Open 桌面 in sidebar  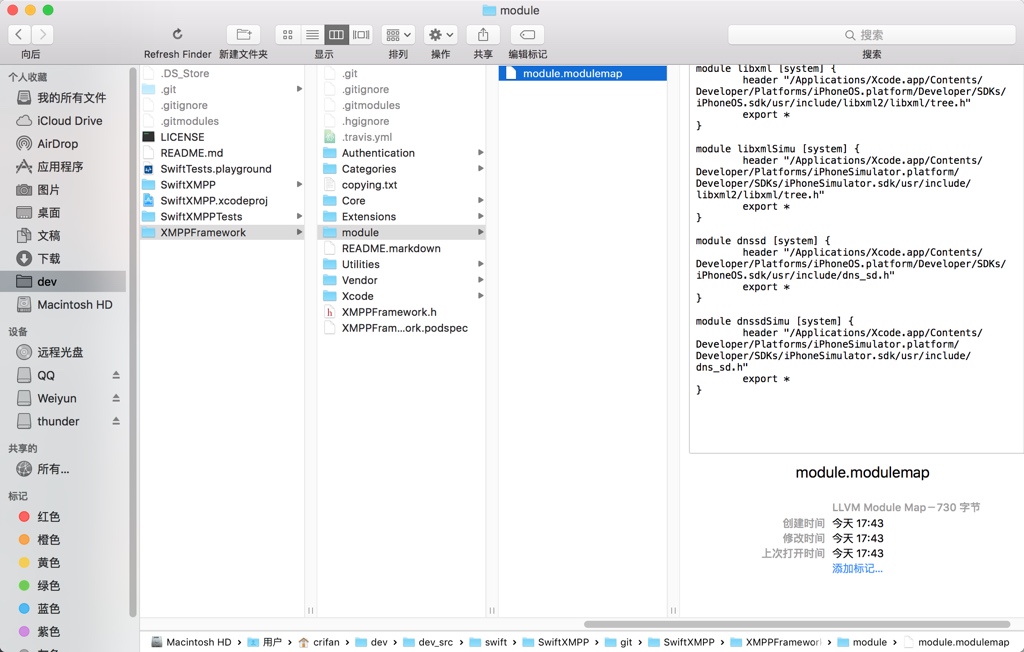click(x=63, y=212)
